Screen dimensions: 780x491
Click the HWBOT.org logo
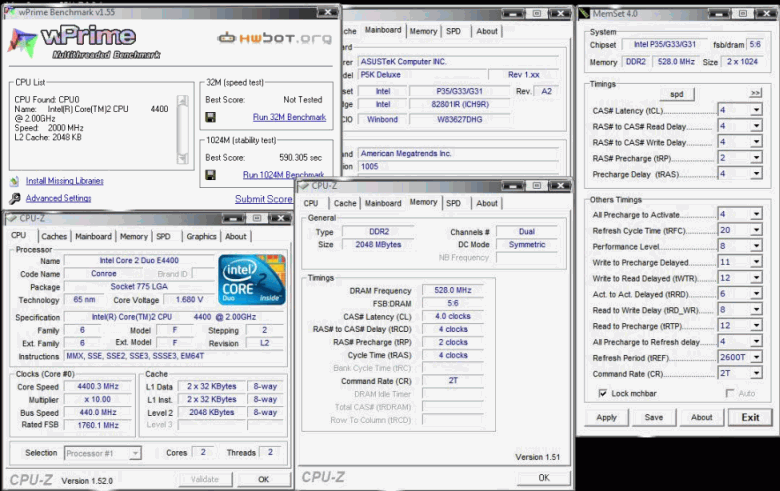point(275,38)
